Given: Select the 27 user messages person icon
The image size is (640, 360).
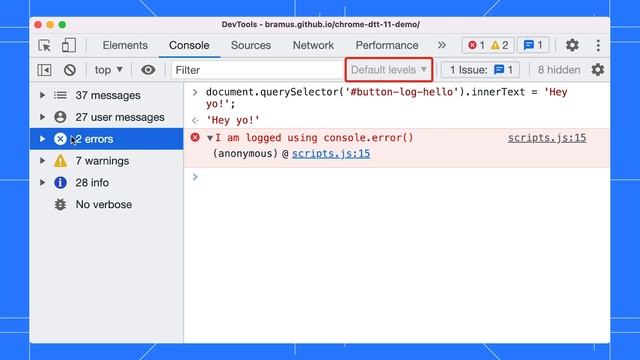Looking at the screenshot, I should click(60, 117).
